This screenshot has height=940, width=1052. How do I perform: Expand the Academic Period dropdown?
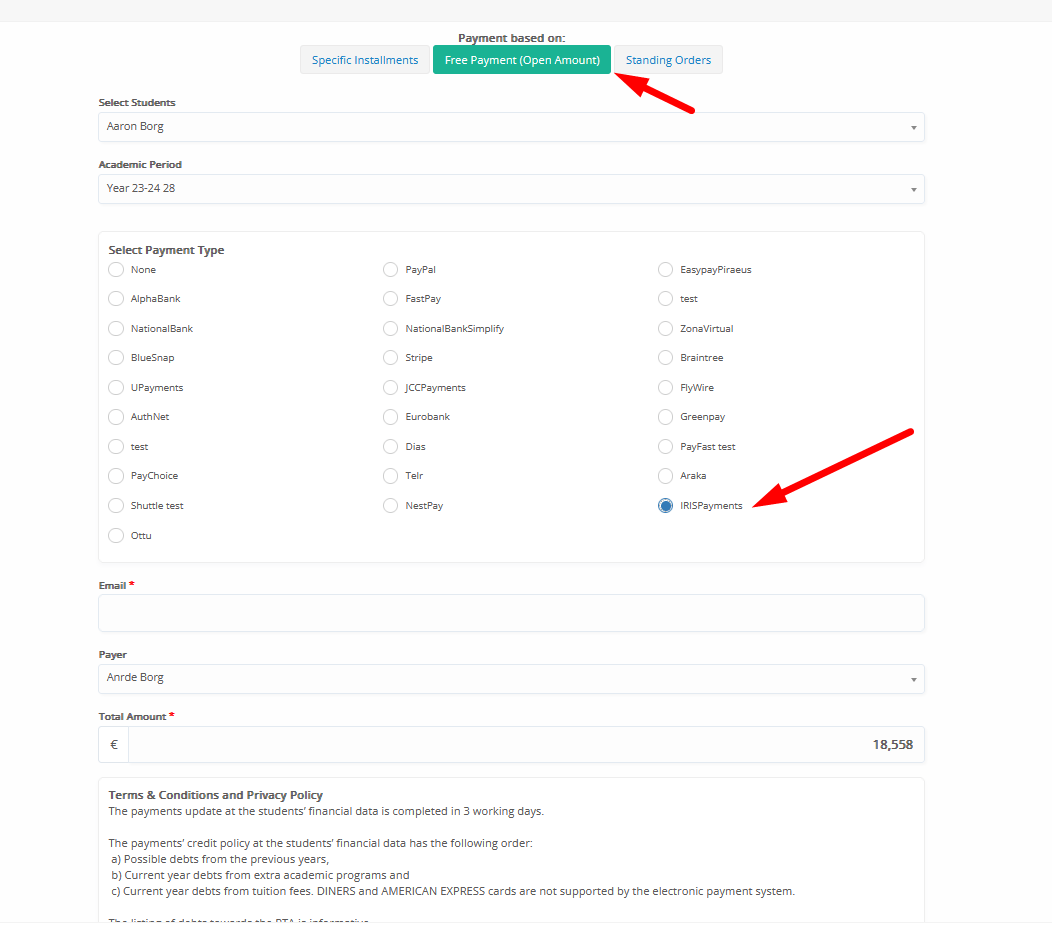coord(511,189)
